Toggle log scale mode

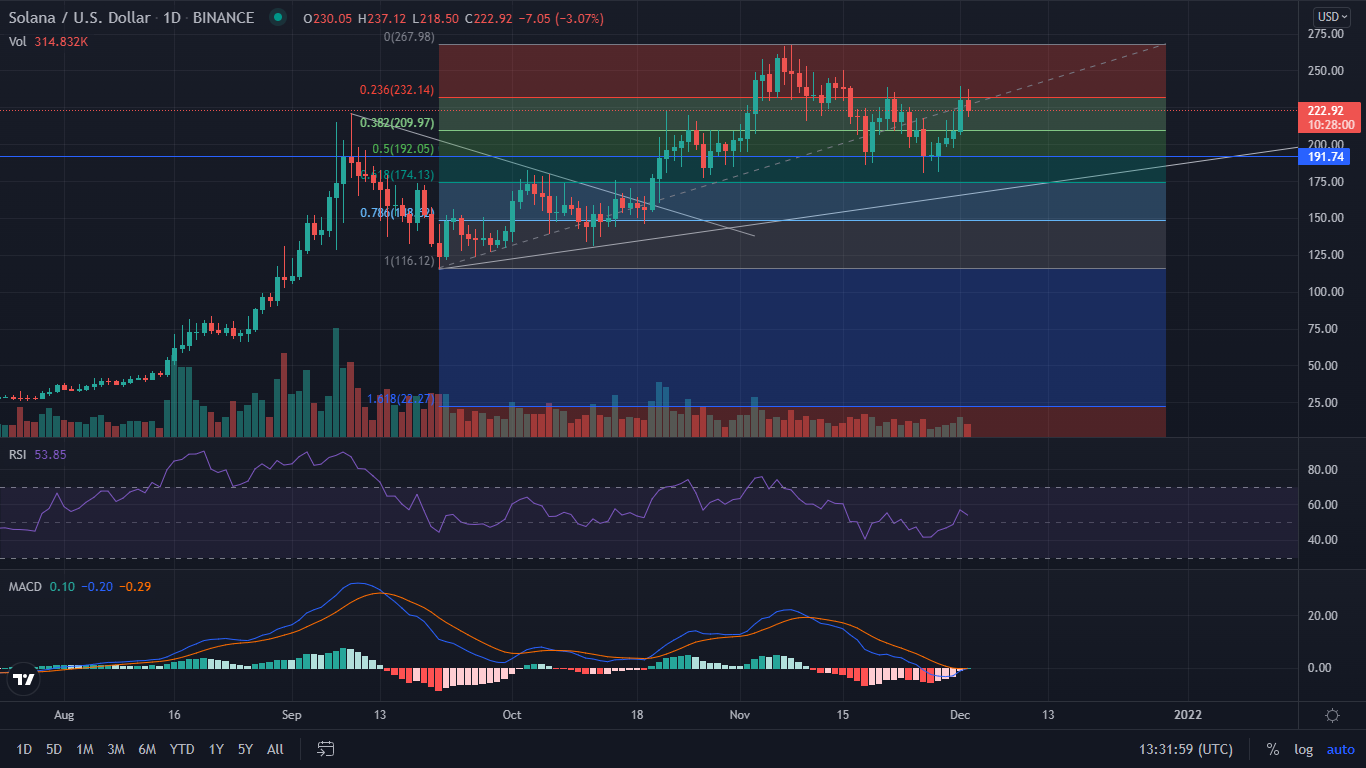coord(1303,749)
